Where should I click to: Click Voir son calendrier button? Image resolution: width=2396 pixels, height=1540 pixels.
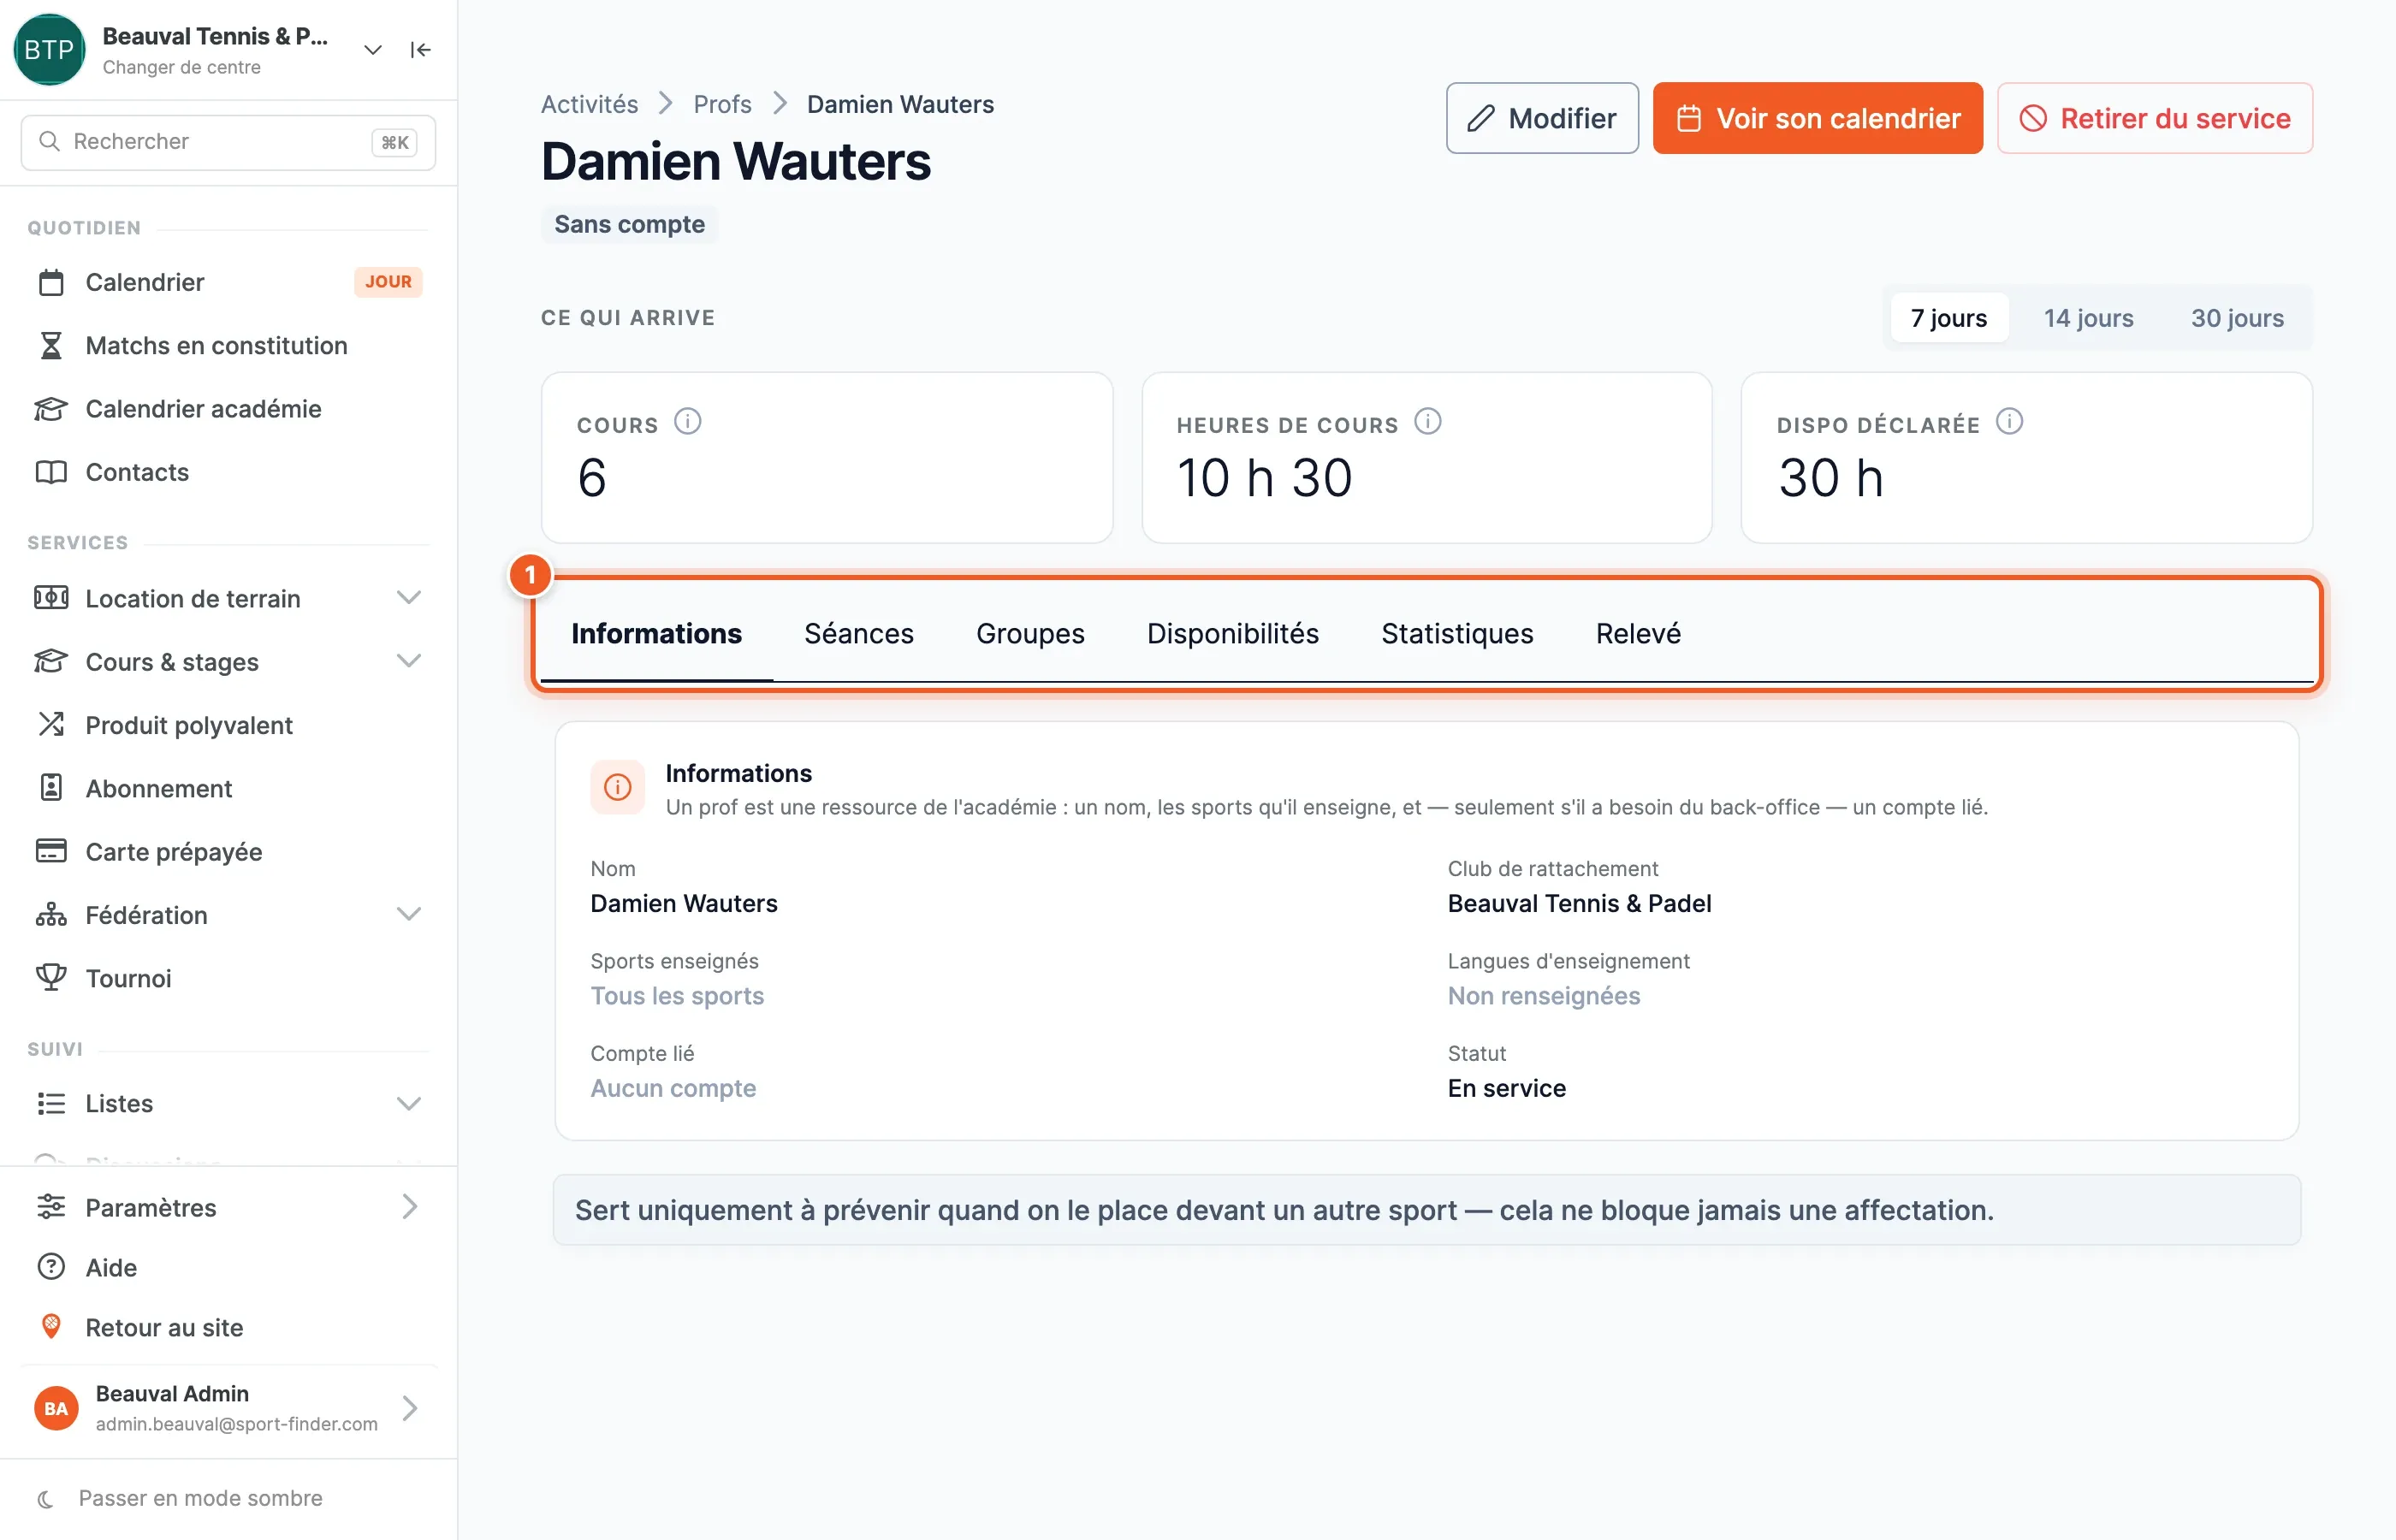[x=1817, y=118]
